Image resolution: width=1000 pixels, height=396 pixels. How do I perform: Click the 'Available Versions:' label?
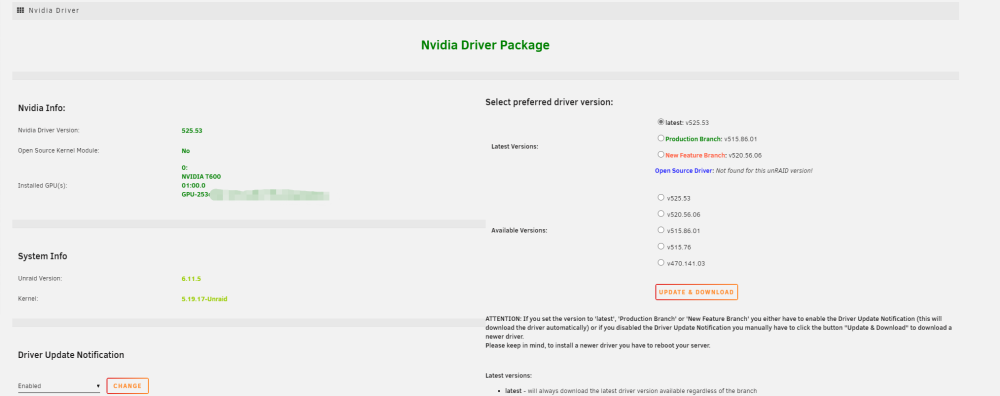519,231
